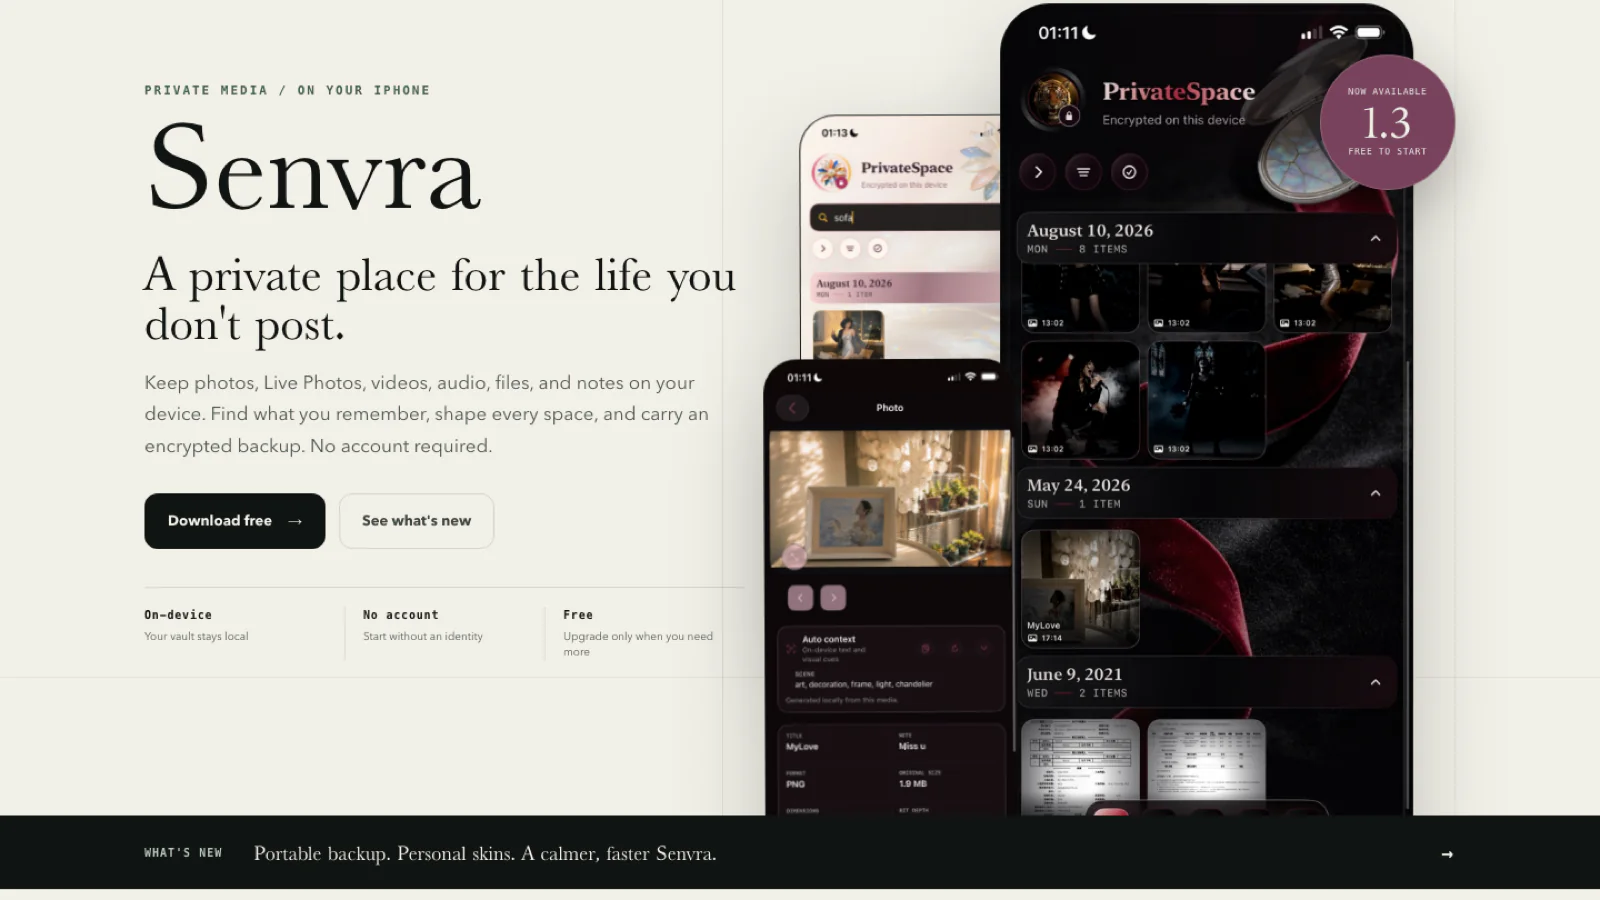Click the Now Available 1.3 badge
The width and height of the screenshot is (1600, 900).
pyautogui.click(x=1387, y=122)
